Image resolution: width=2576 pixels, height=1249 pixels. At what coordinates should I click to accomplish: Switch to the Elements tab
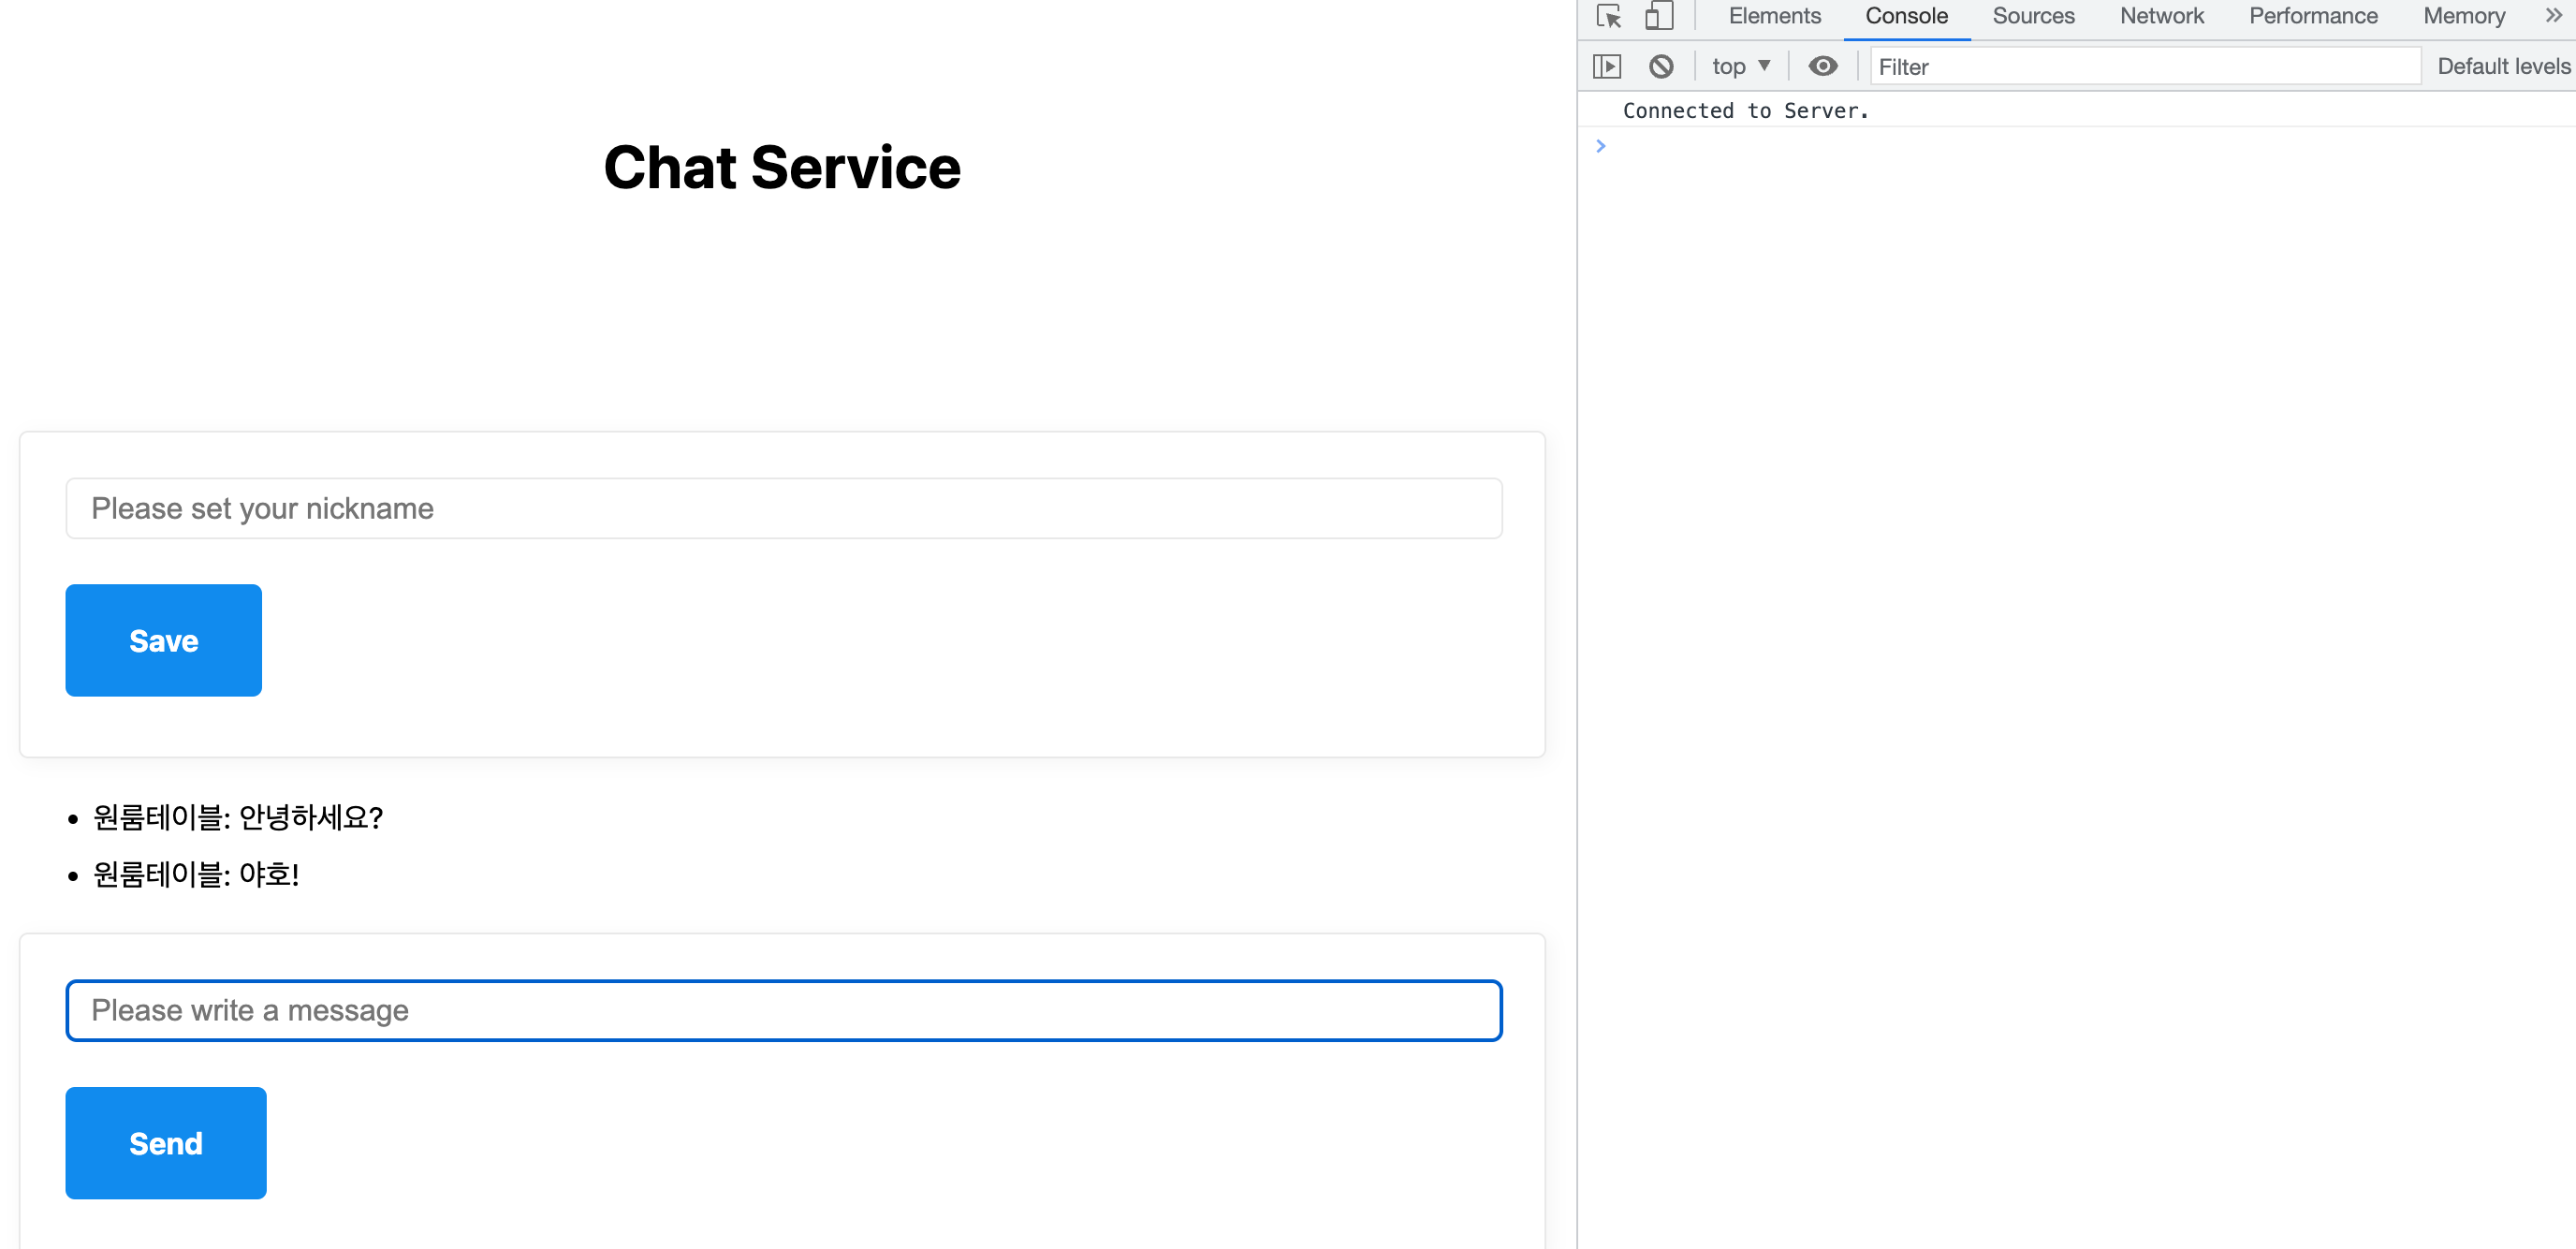pos(1774,17)
